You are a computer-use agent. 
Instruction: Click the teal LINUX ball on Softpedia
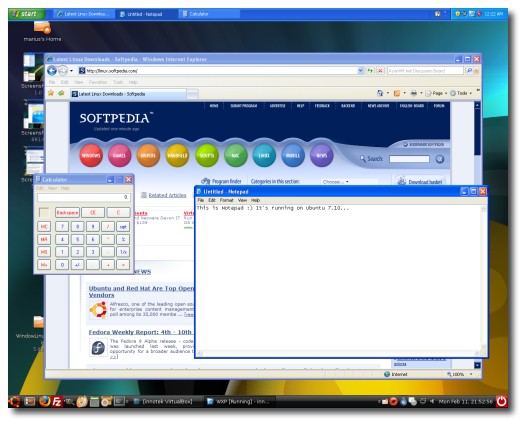[264, 155]
